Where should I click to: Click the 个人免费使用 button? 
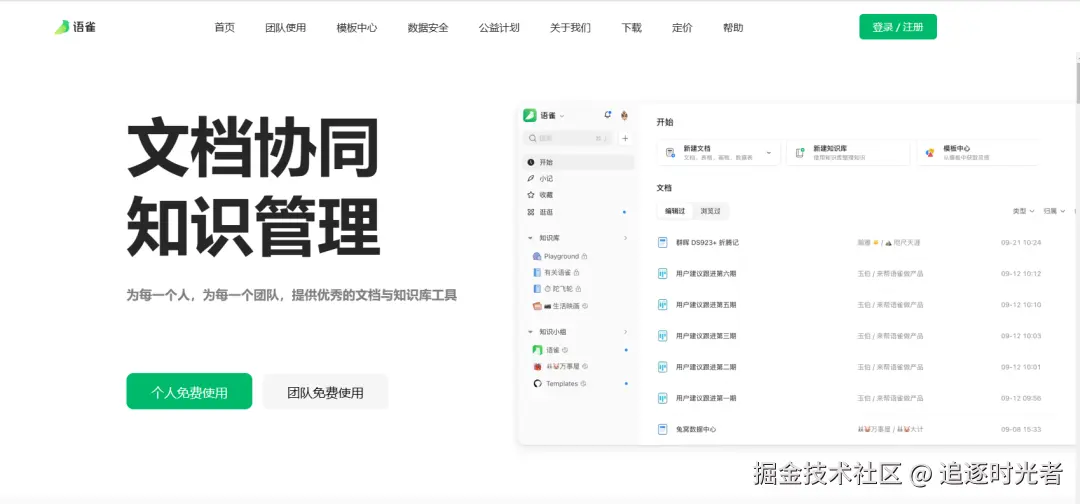pos(189,391)
